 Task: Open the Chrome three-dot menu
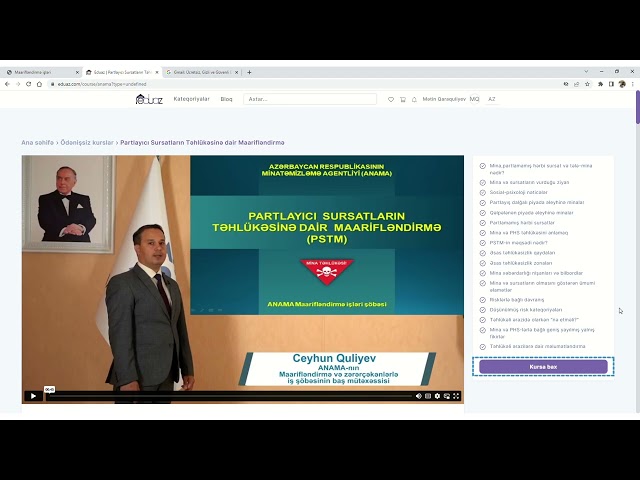pos(633,84)
